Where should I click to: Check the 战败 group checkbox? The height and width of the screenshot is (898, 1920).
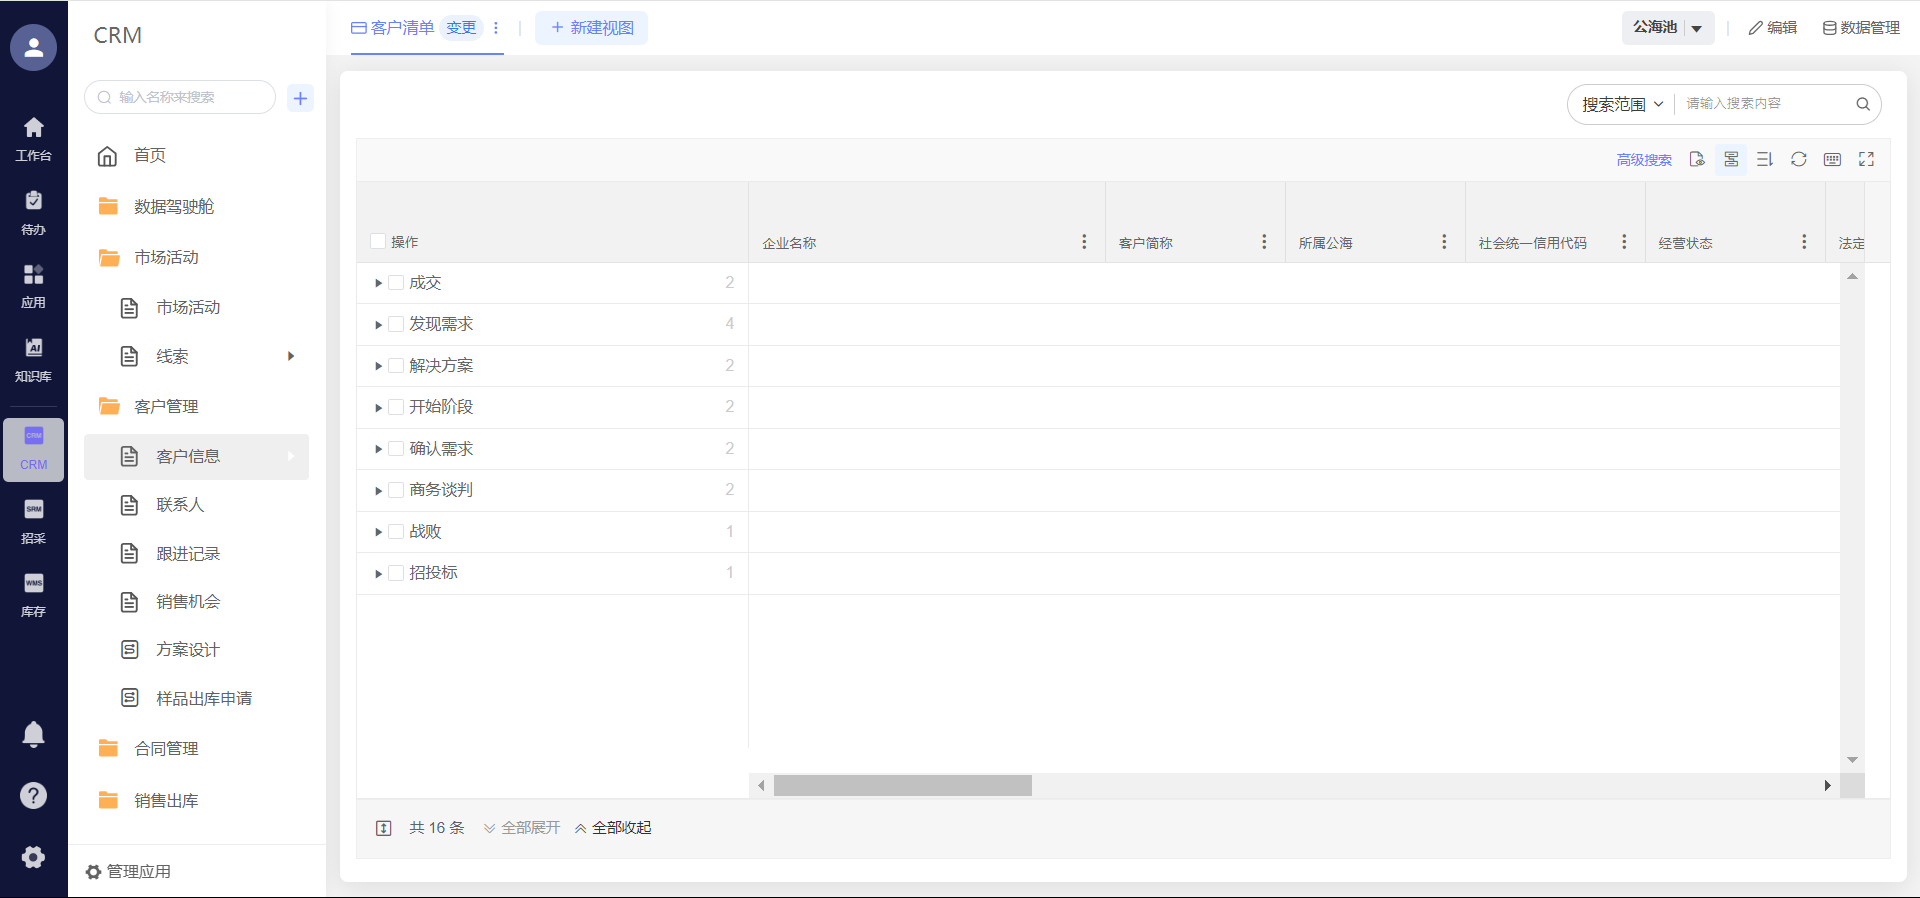pos(396,532)
